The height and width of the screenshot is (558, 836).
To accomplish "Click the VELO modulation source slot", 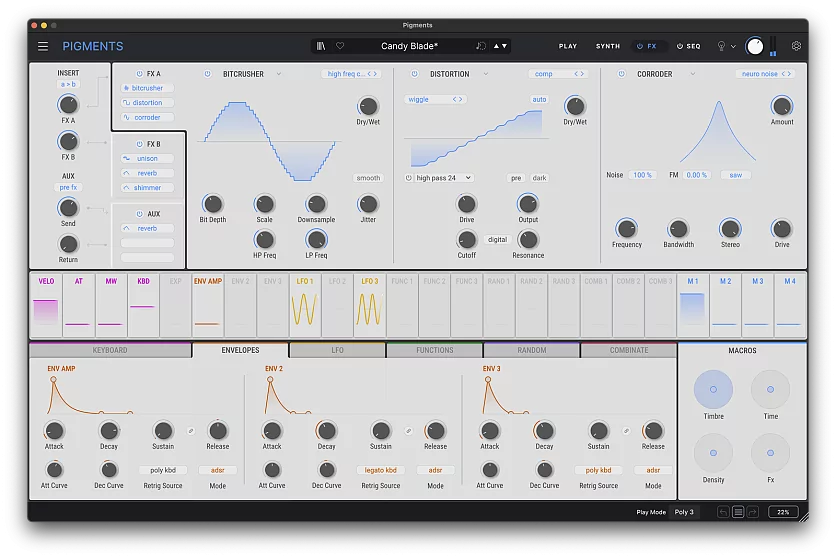I will click(46, 306).
